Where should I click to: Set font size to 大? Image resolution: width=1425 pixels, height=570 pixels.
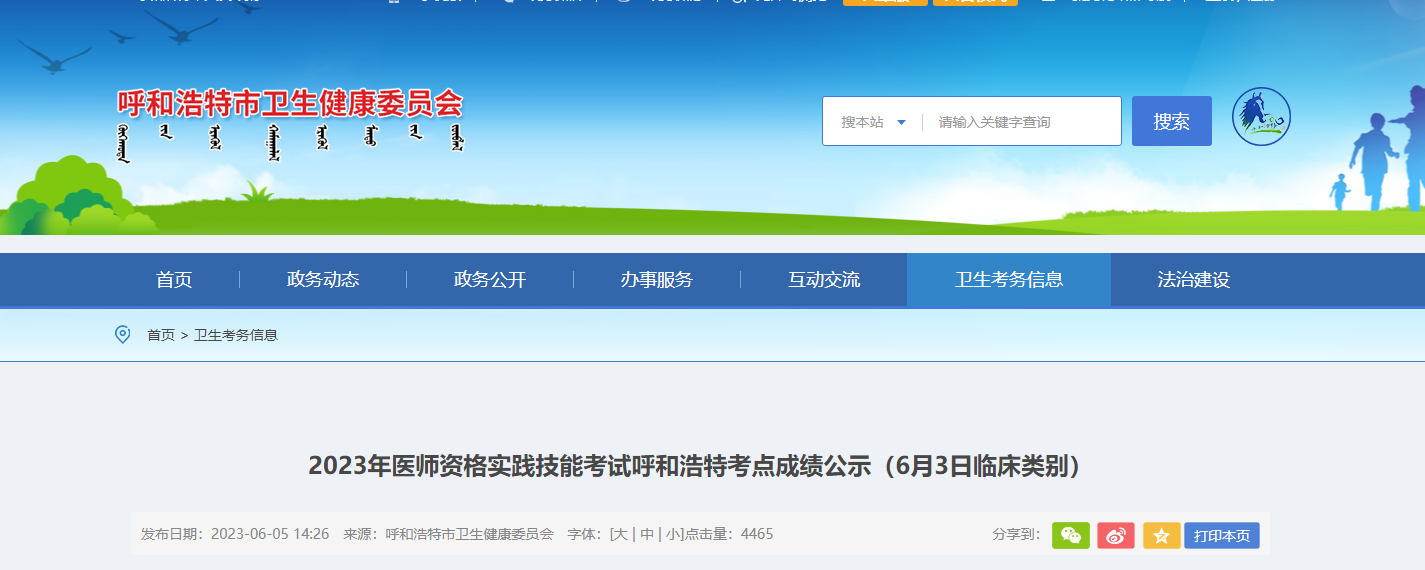[x=622, y=534]
